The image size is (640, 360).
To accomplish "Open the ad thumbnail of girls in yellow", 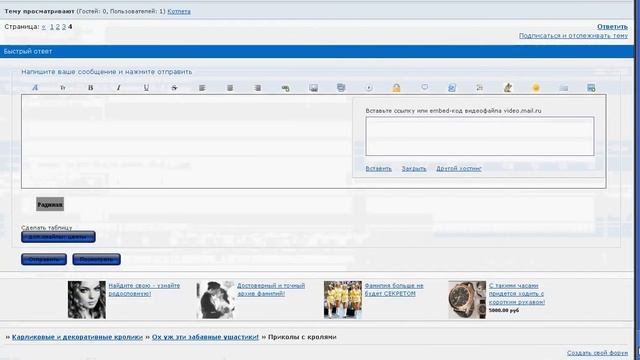I will (343, 300).
